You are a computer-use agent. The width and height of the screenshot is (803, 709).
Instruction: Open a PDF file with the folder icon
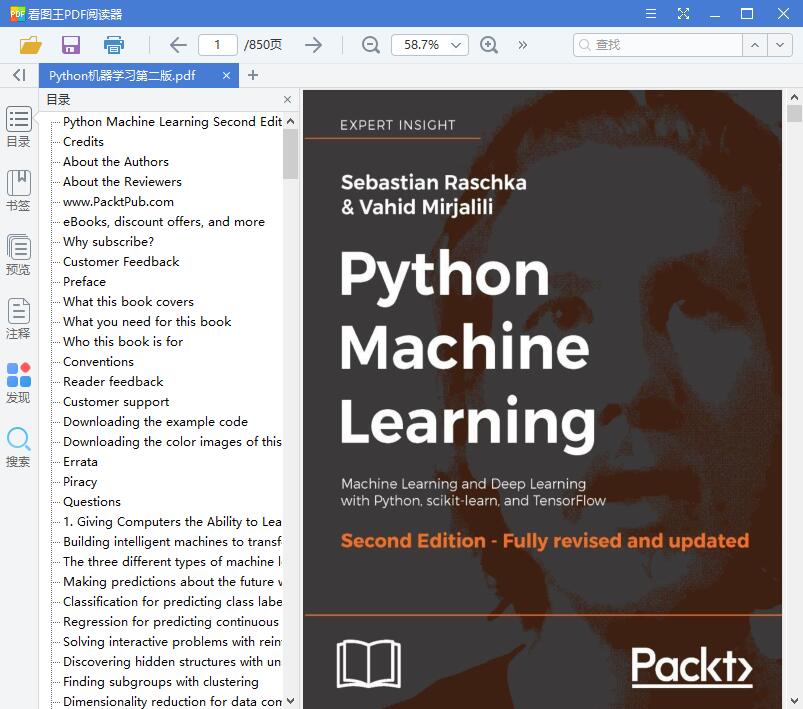click(30, 44)
